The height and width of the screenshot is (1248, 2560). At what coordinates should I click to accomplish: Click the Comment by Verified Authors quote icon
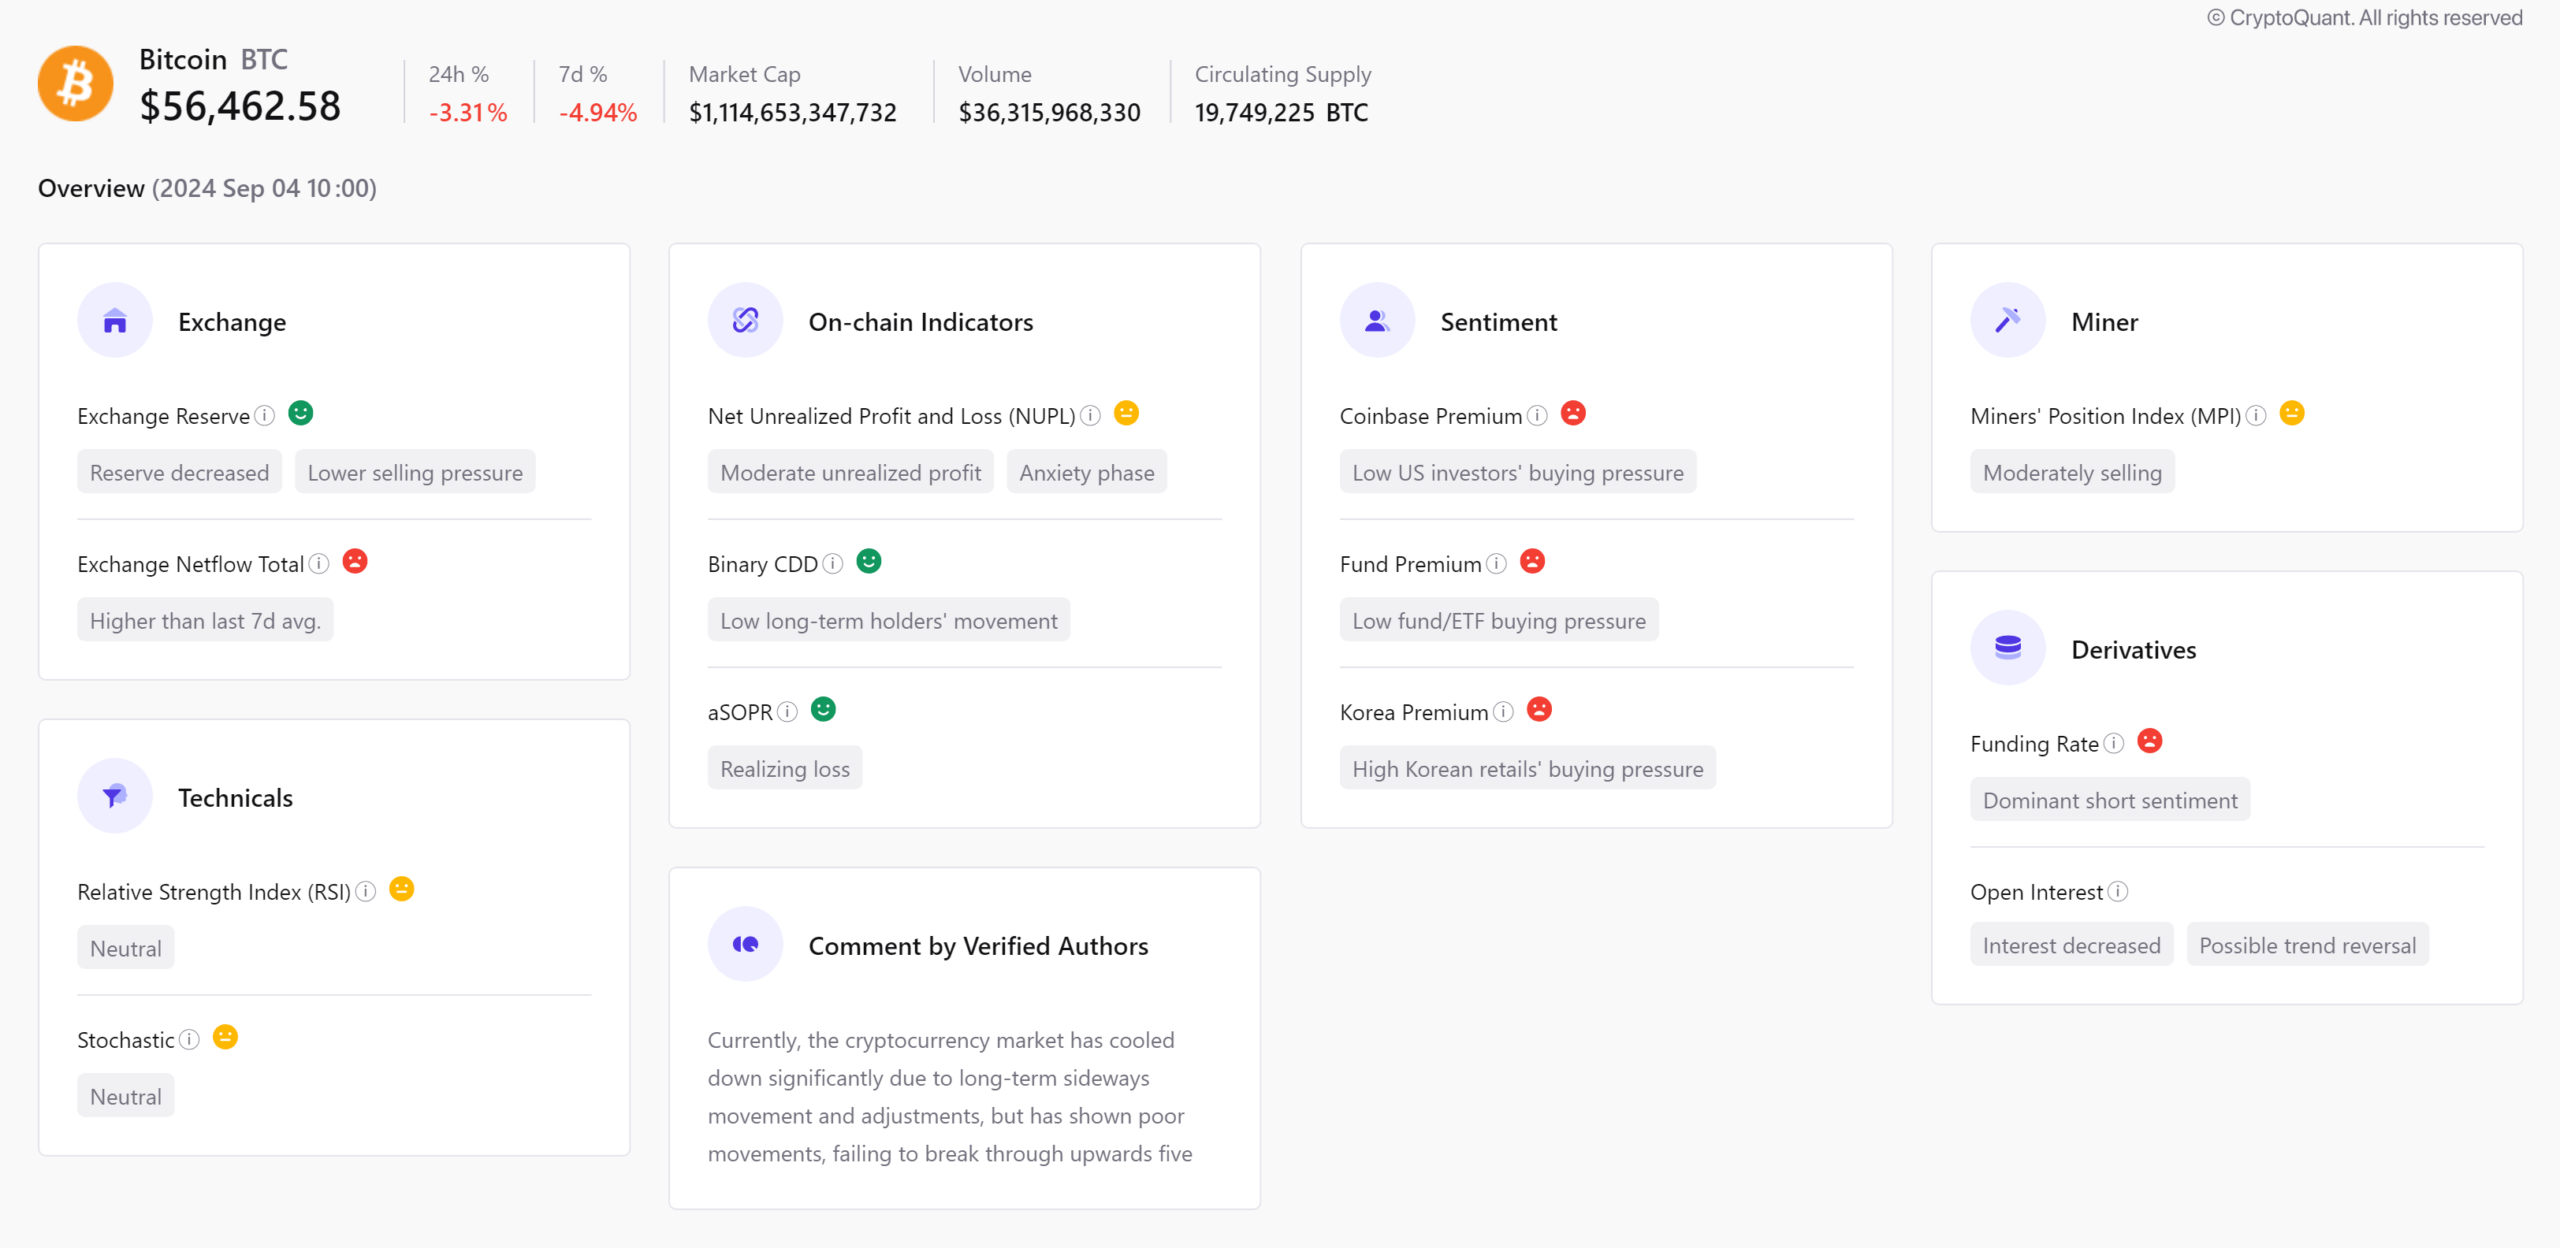tap(745, 944)
